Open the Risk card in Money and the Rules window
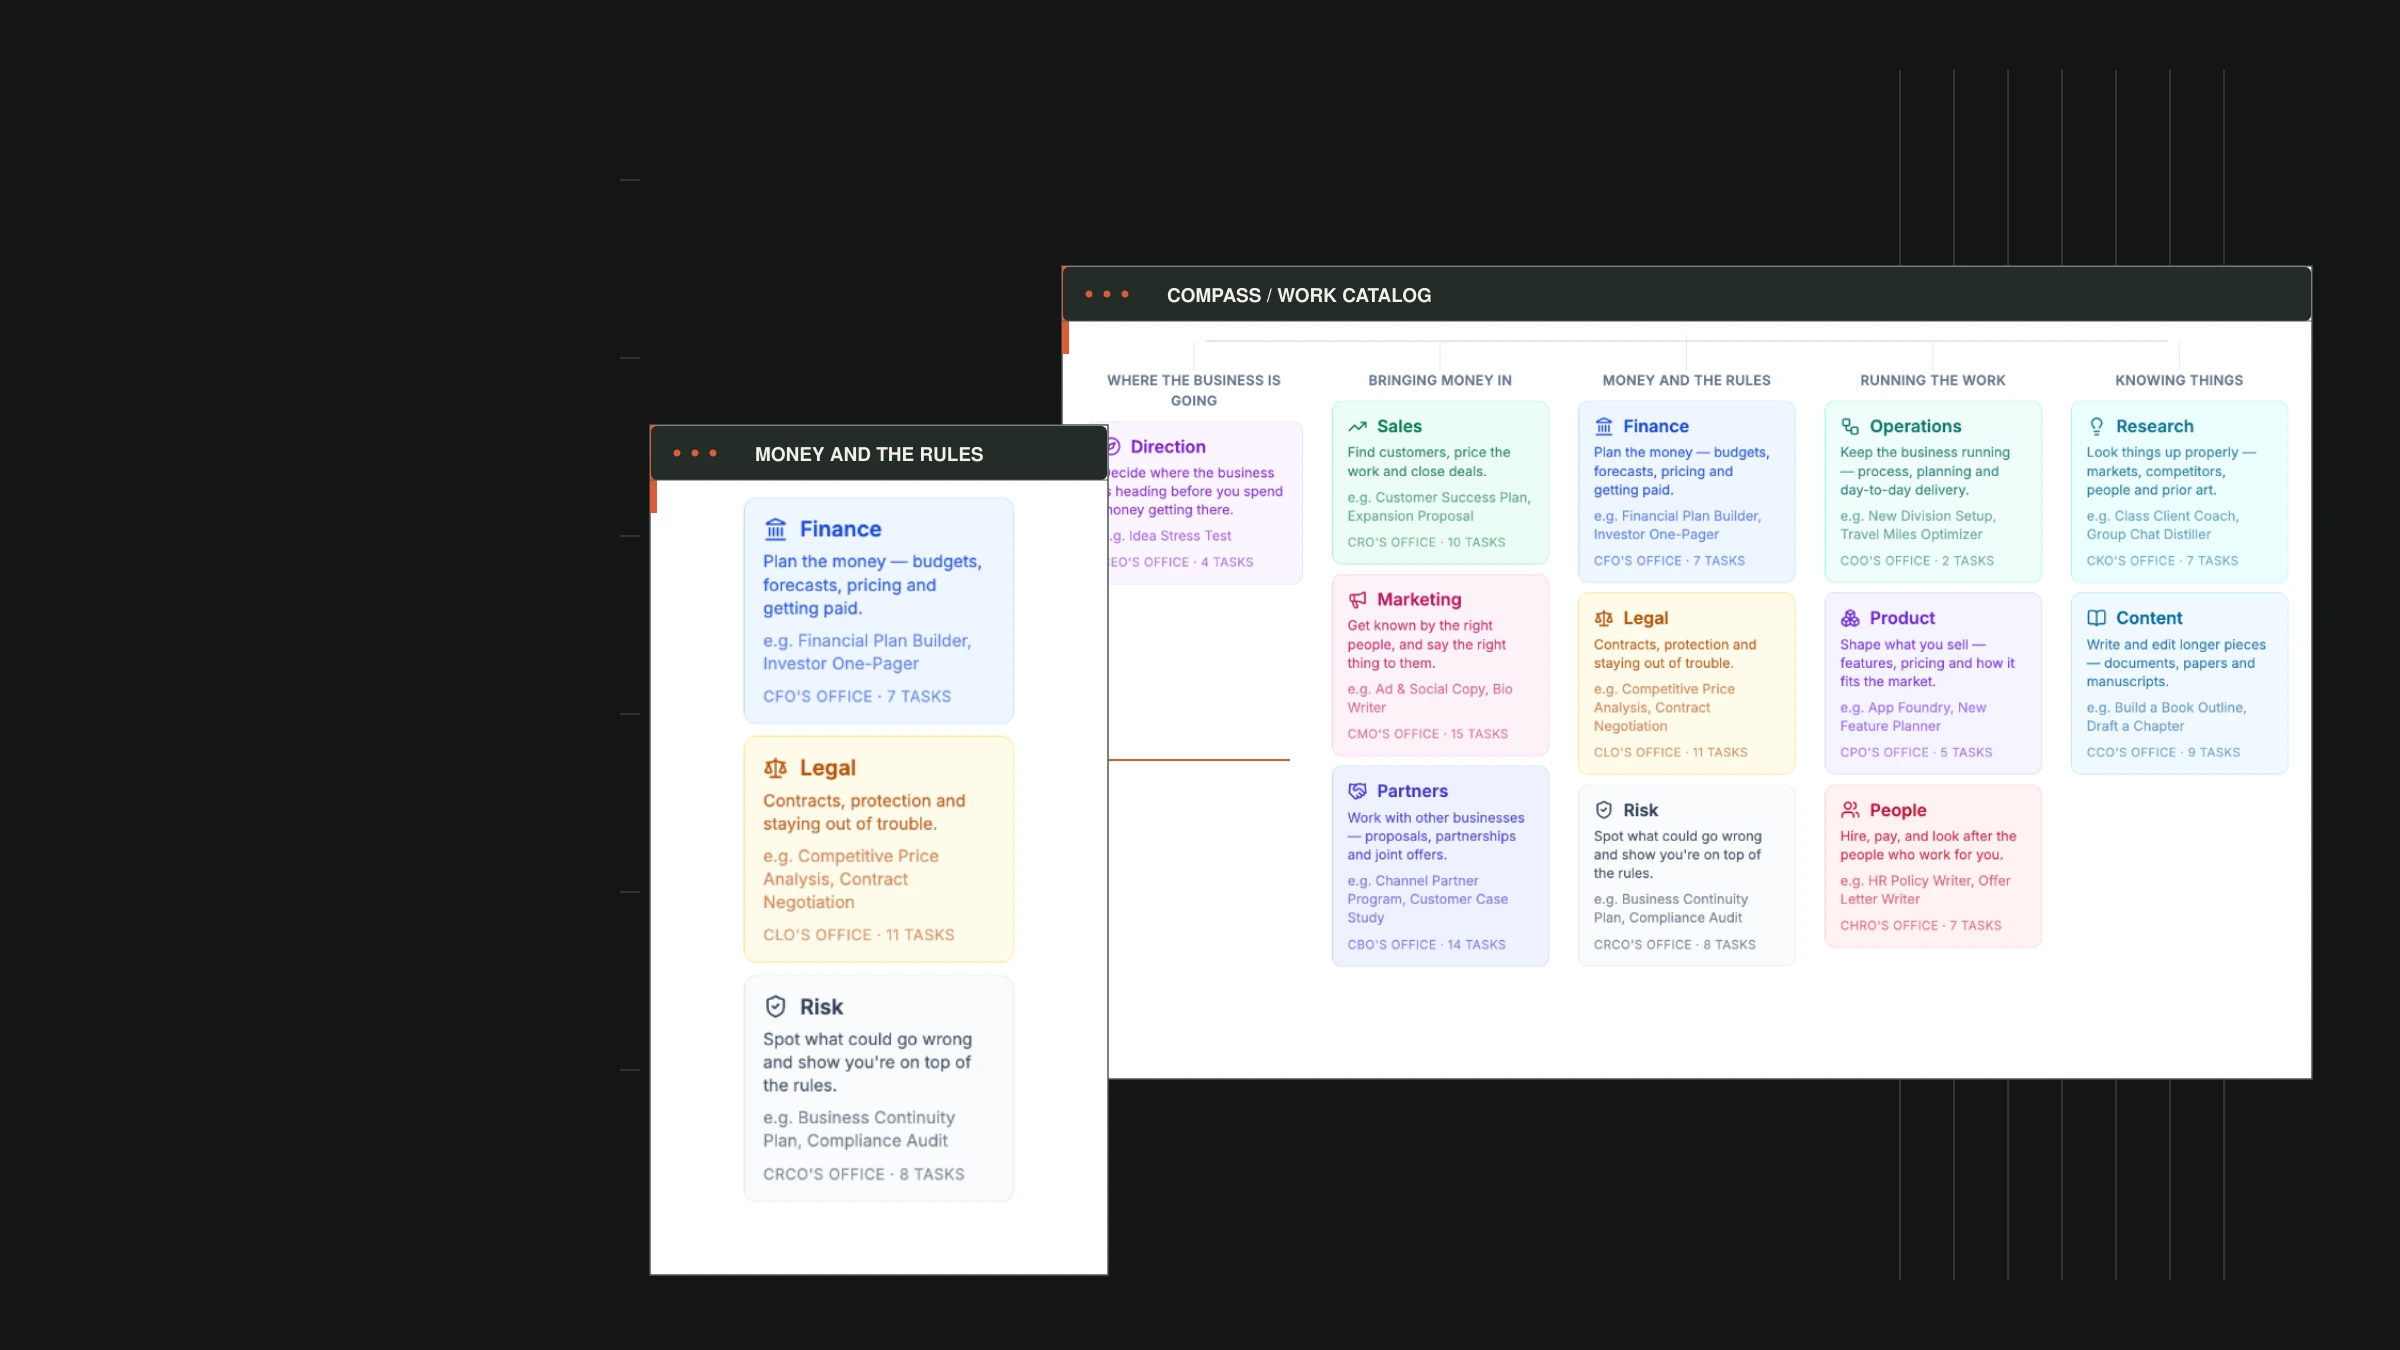 [x=879, y=1088]
